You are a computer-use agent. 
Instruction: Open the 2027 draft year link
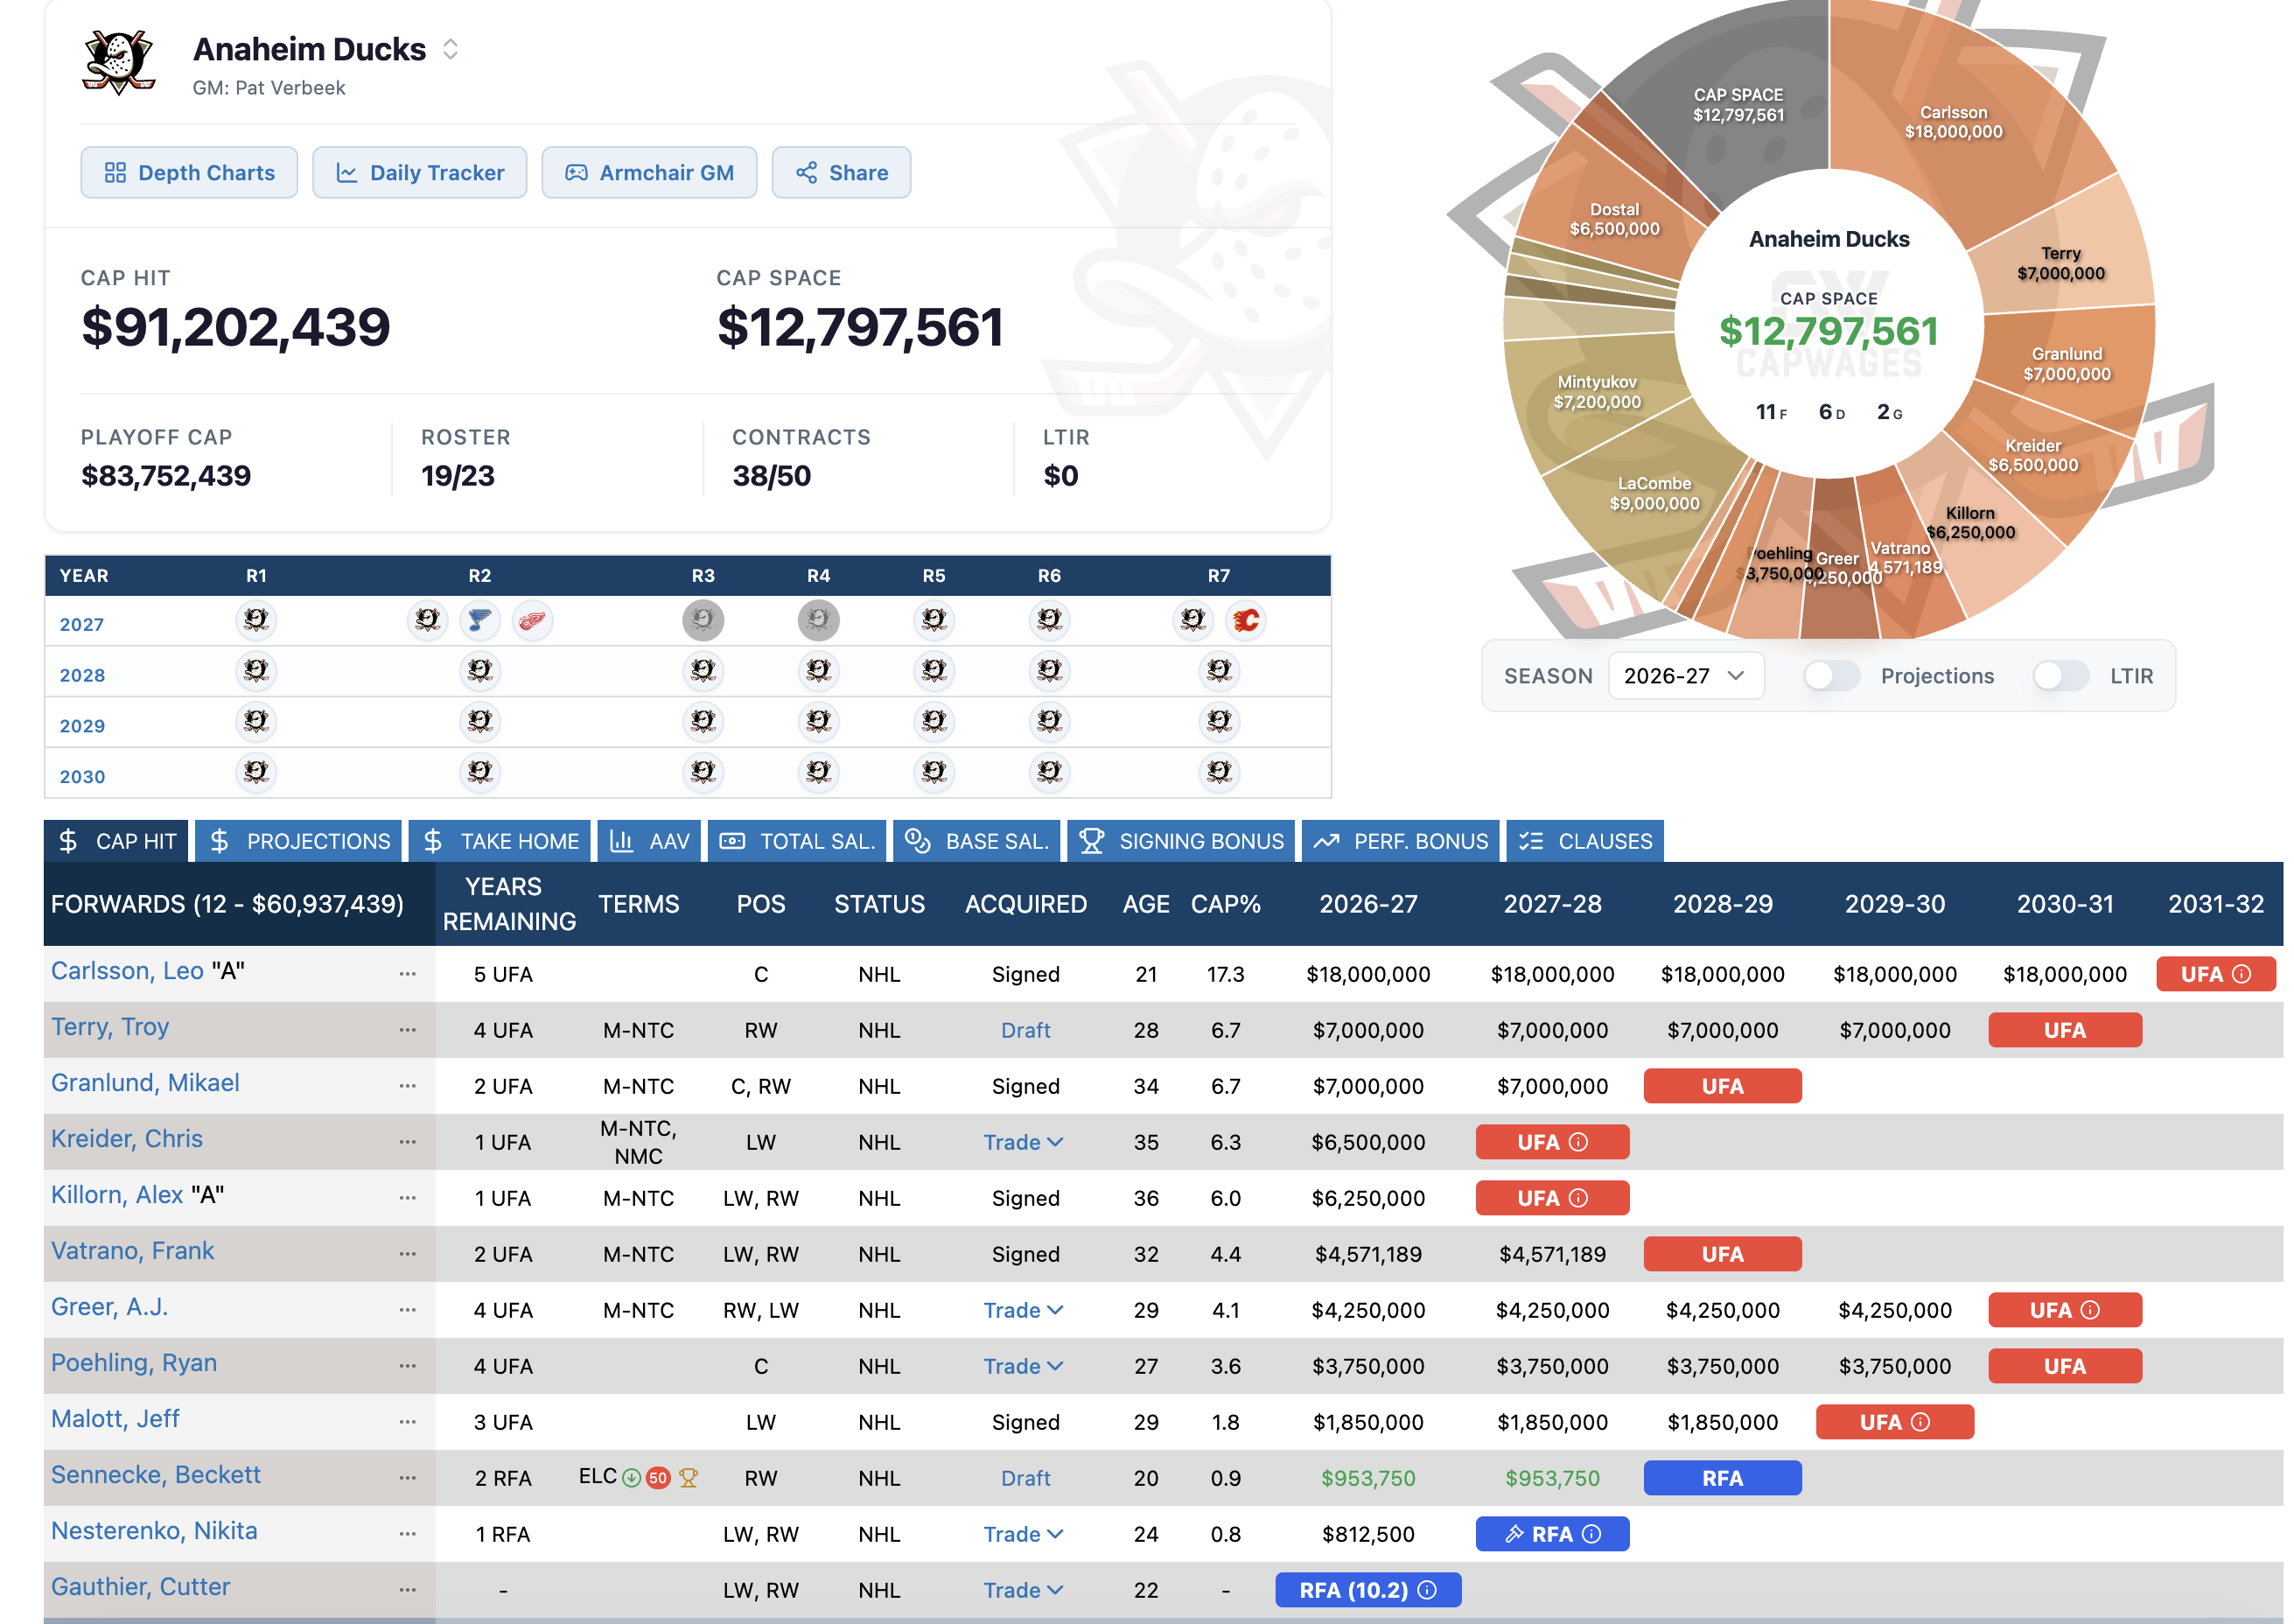[x=82, y=624]
